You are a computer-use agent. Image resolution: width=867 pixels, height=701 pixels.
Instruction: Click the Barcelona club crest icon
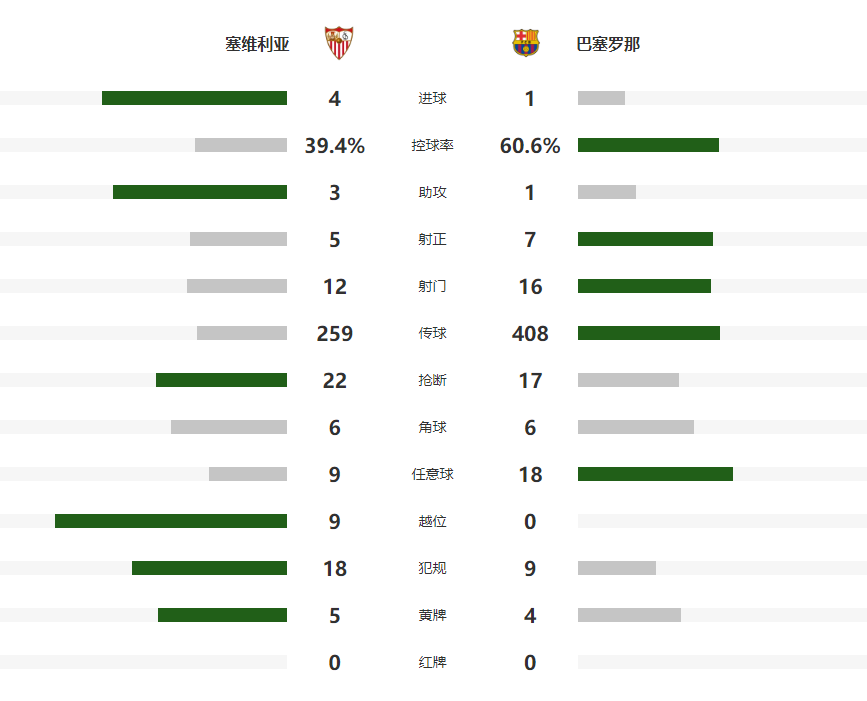(526, 43)
